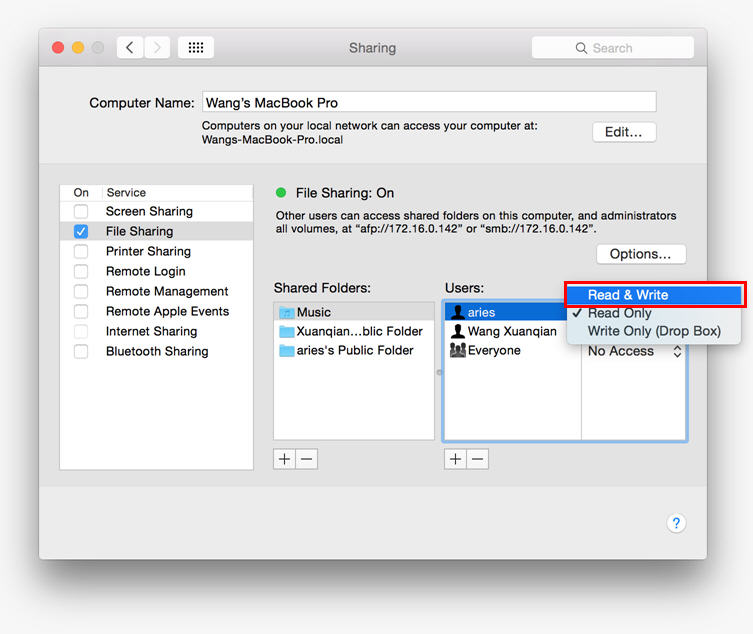Viewport: 753px width, 634px height.
Task: Remove the shared folder with the minus button
Action: pyautogui.click(x=306, y=459)
